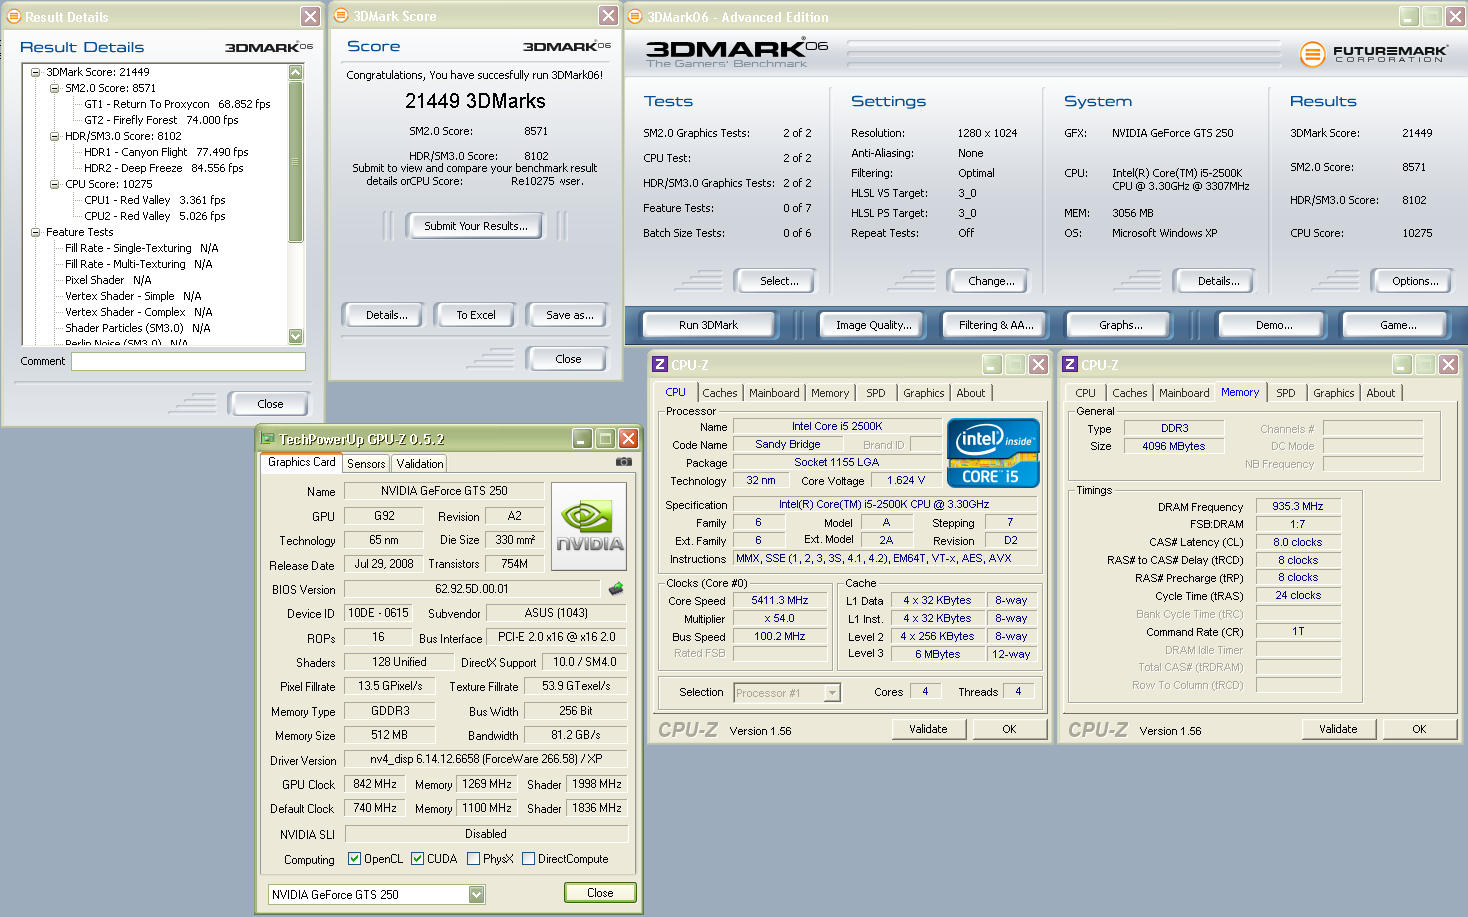Click the CPU-Z Z icon in the Memory window
This screenshot has width=1468, height=917.
pyautogui.click(x=1070, y=365)
